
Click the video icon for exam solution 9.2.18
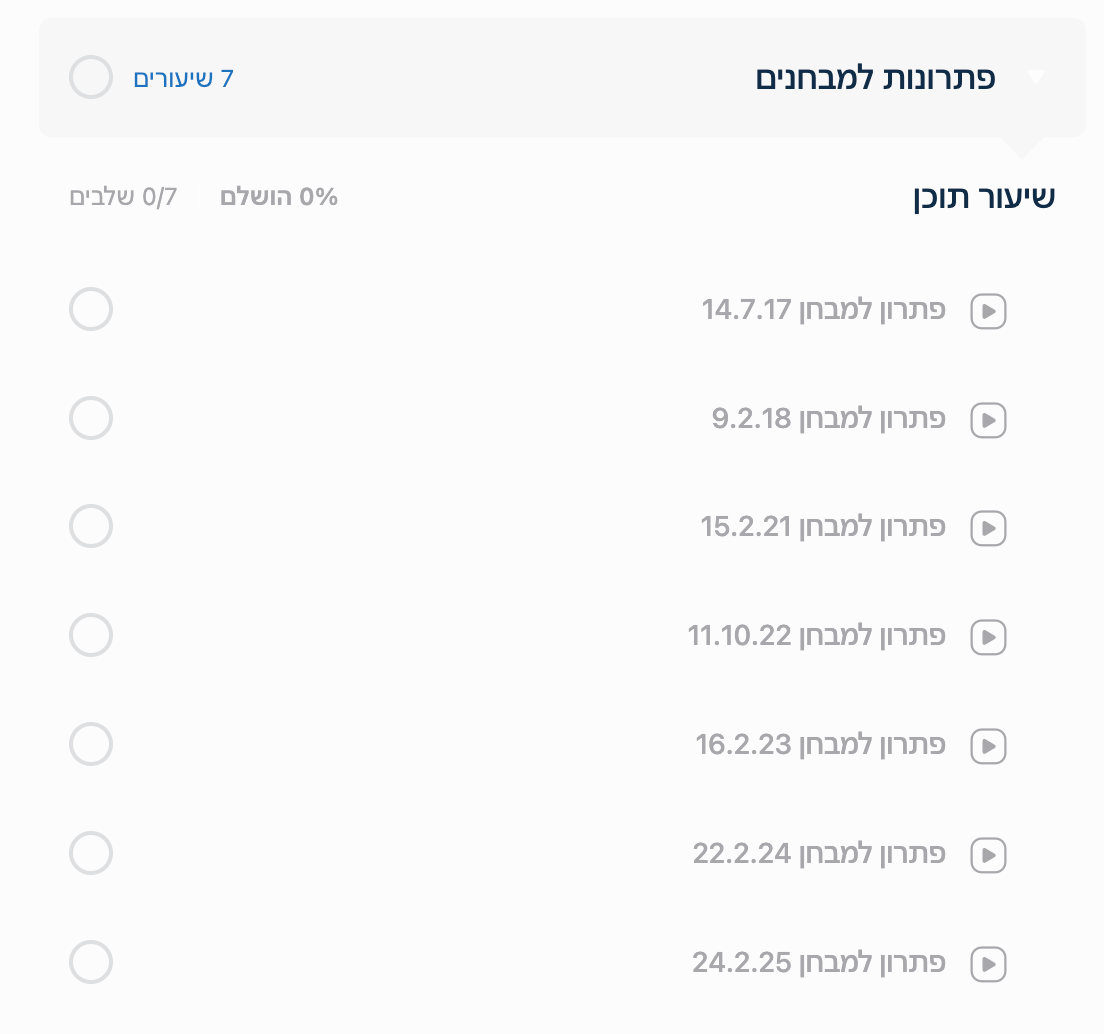988,420
